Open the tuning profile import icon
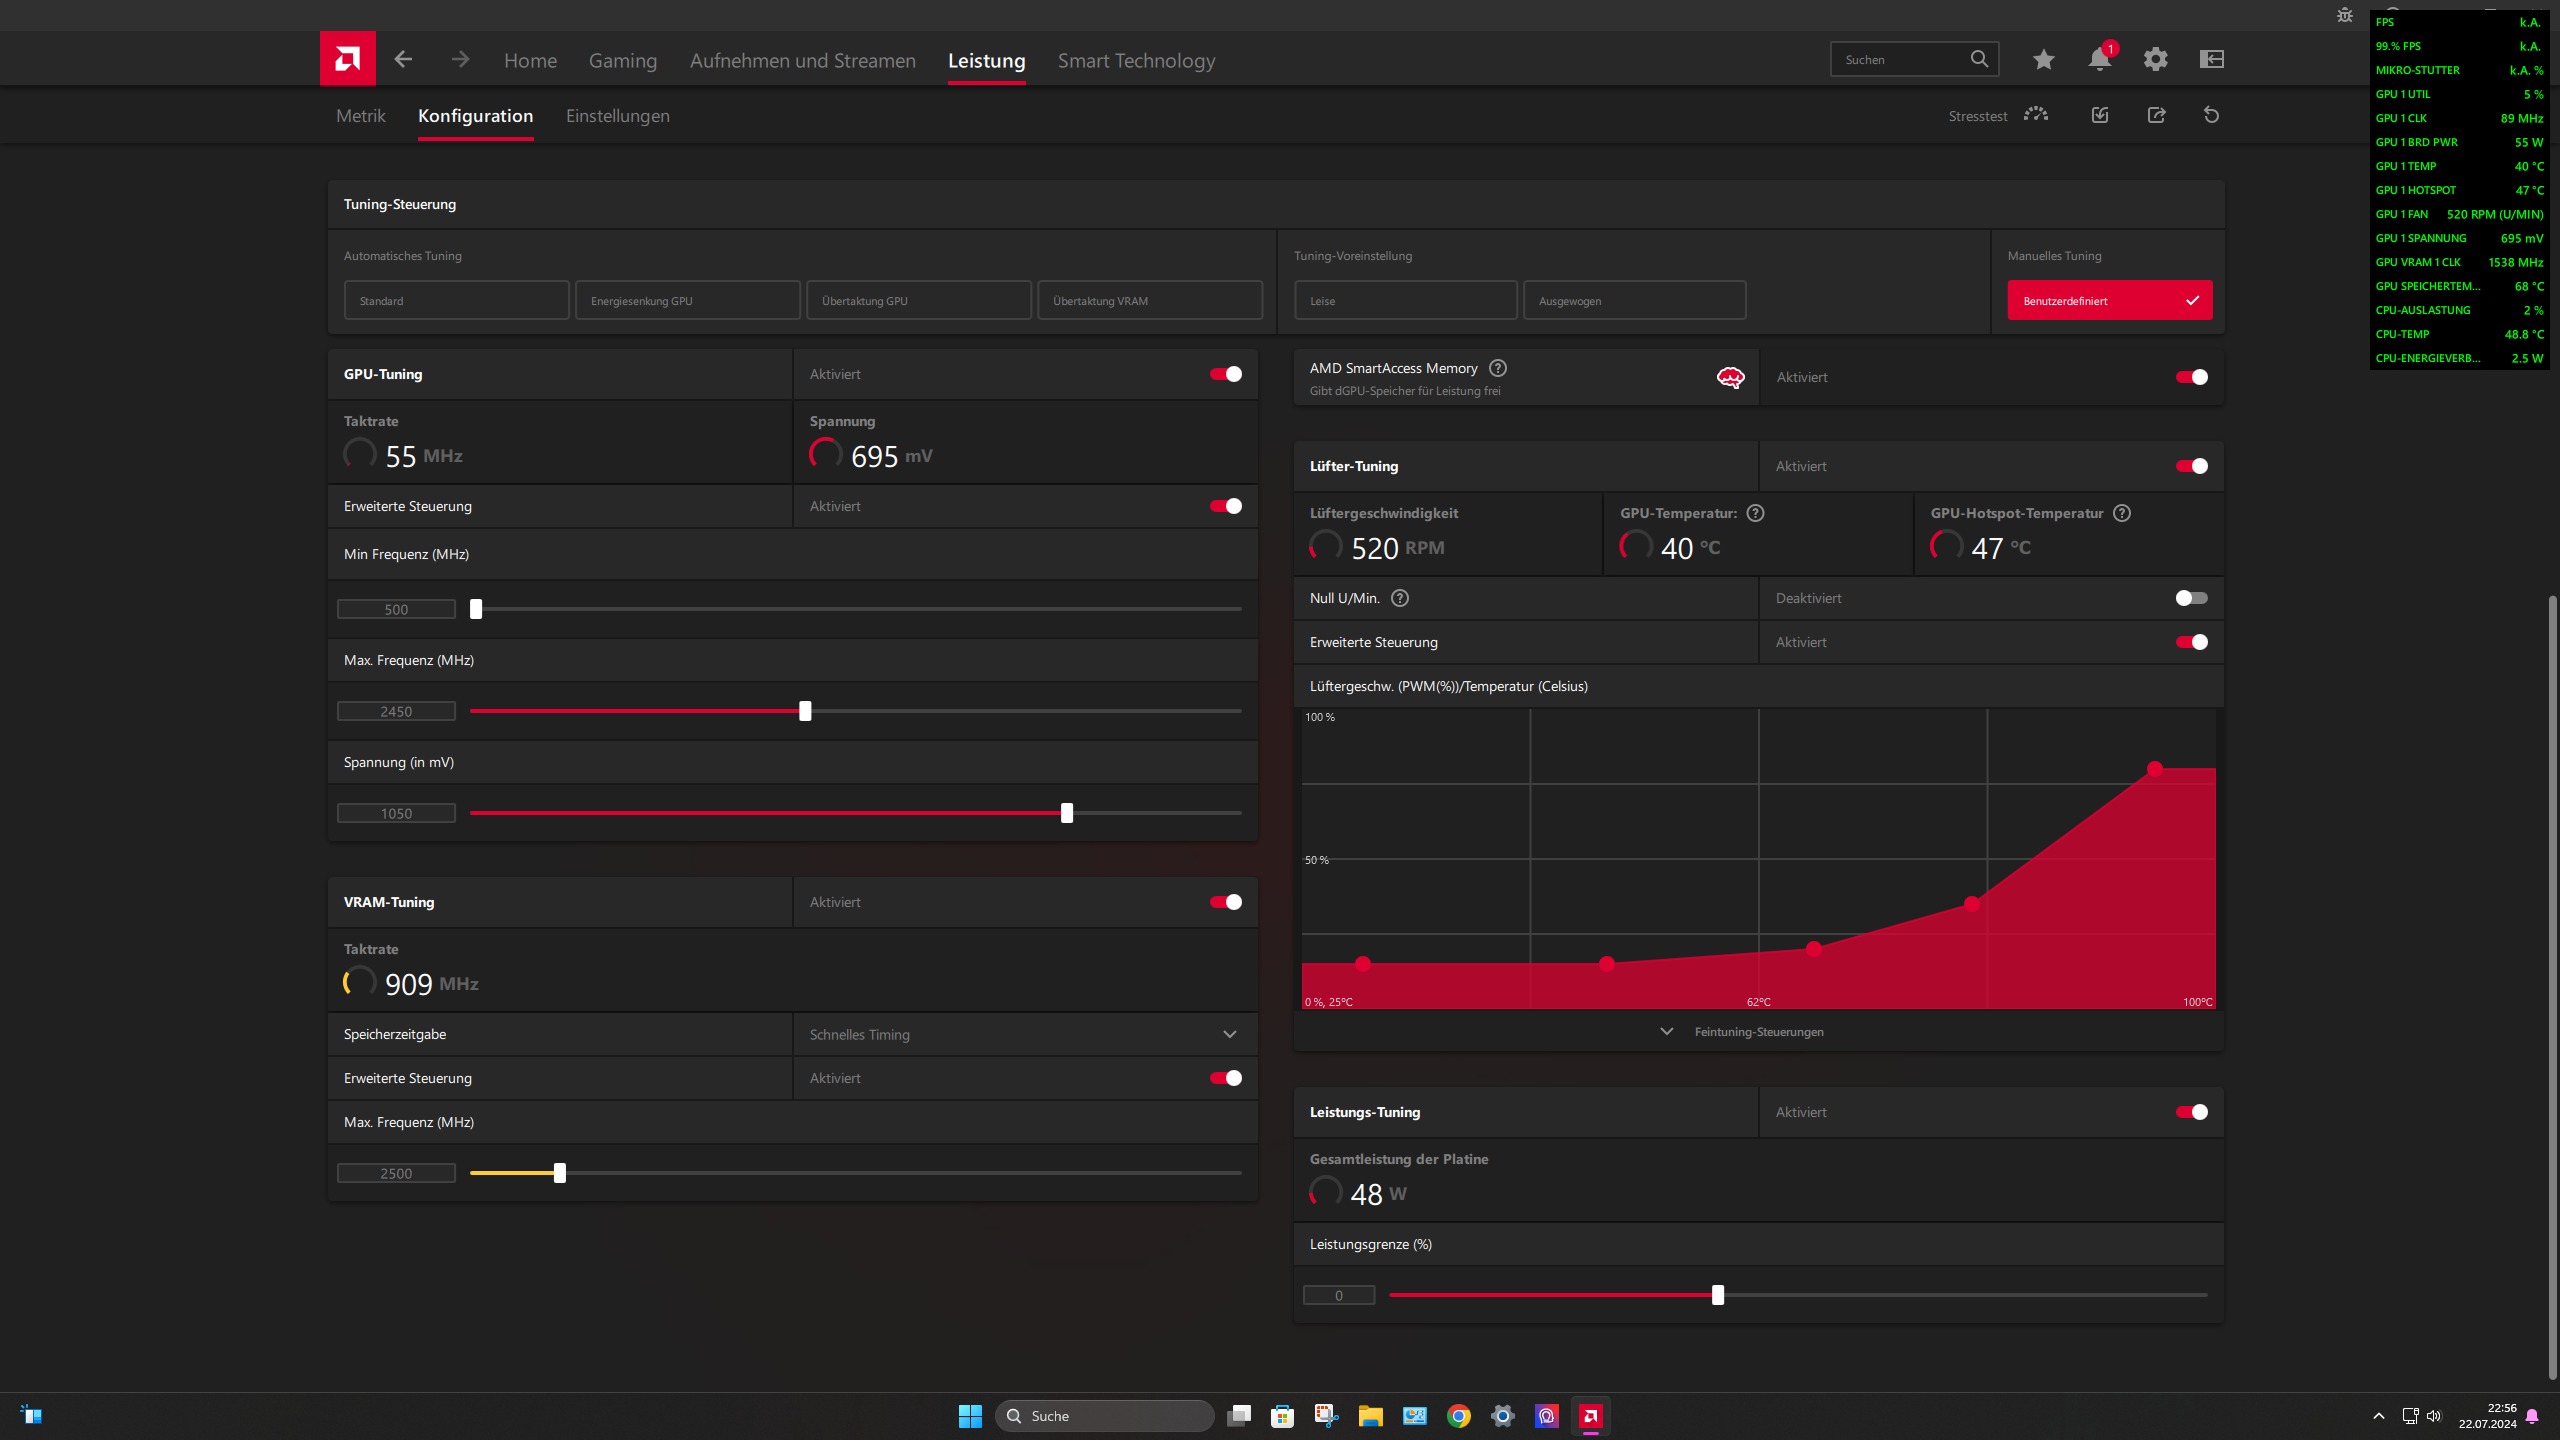The image size is (2560, 1440). tap(2099, 115)
